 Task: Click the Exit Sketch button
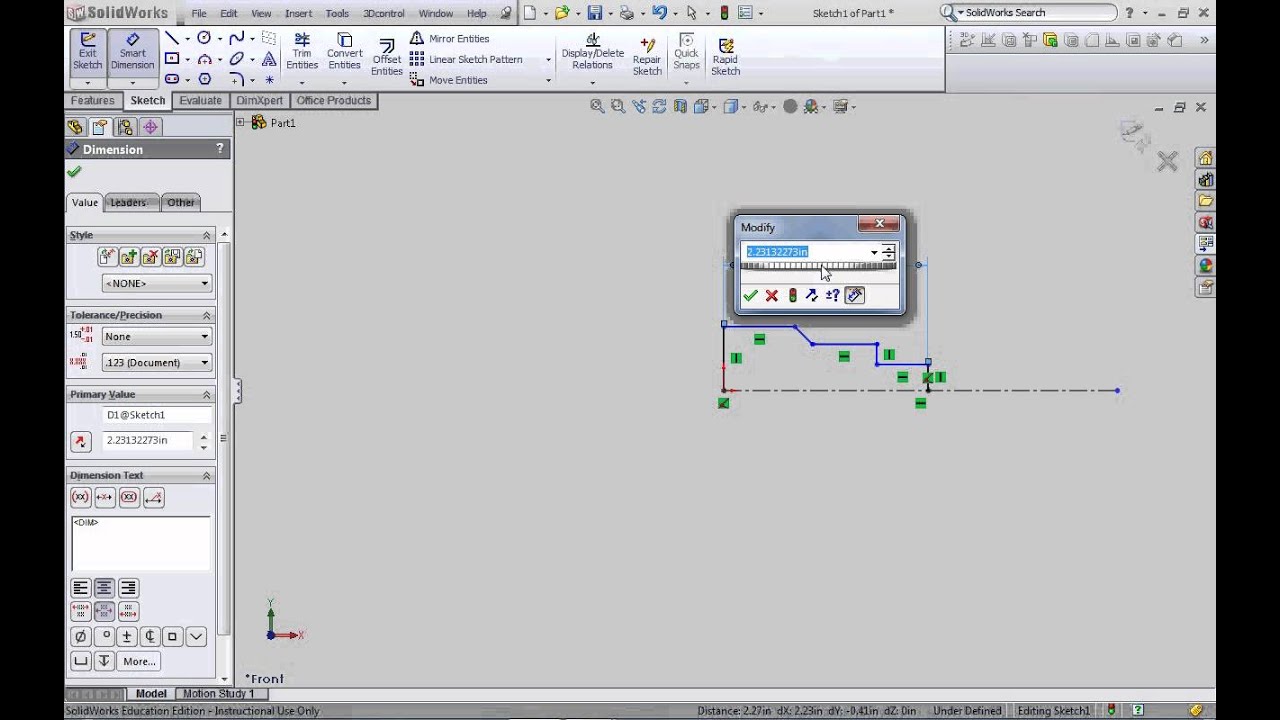pyautogui.click(x=87, y=52)
